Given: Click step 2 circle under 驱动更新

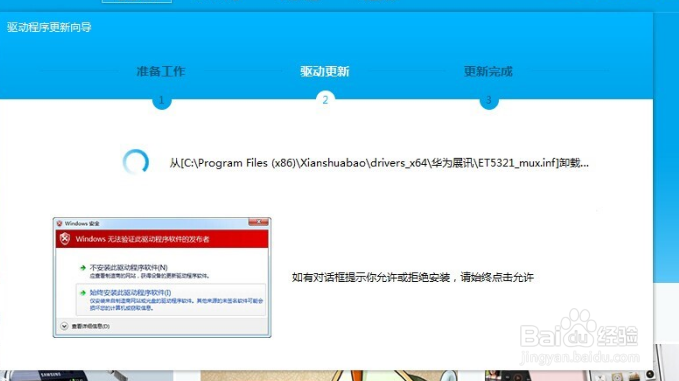Looking at the screenshot, I should pos(325,100).
